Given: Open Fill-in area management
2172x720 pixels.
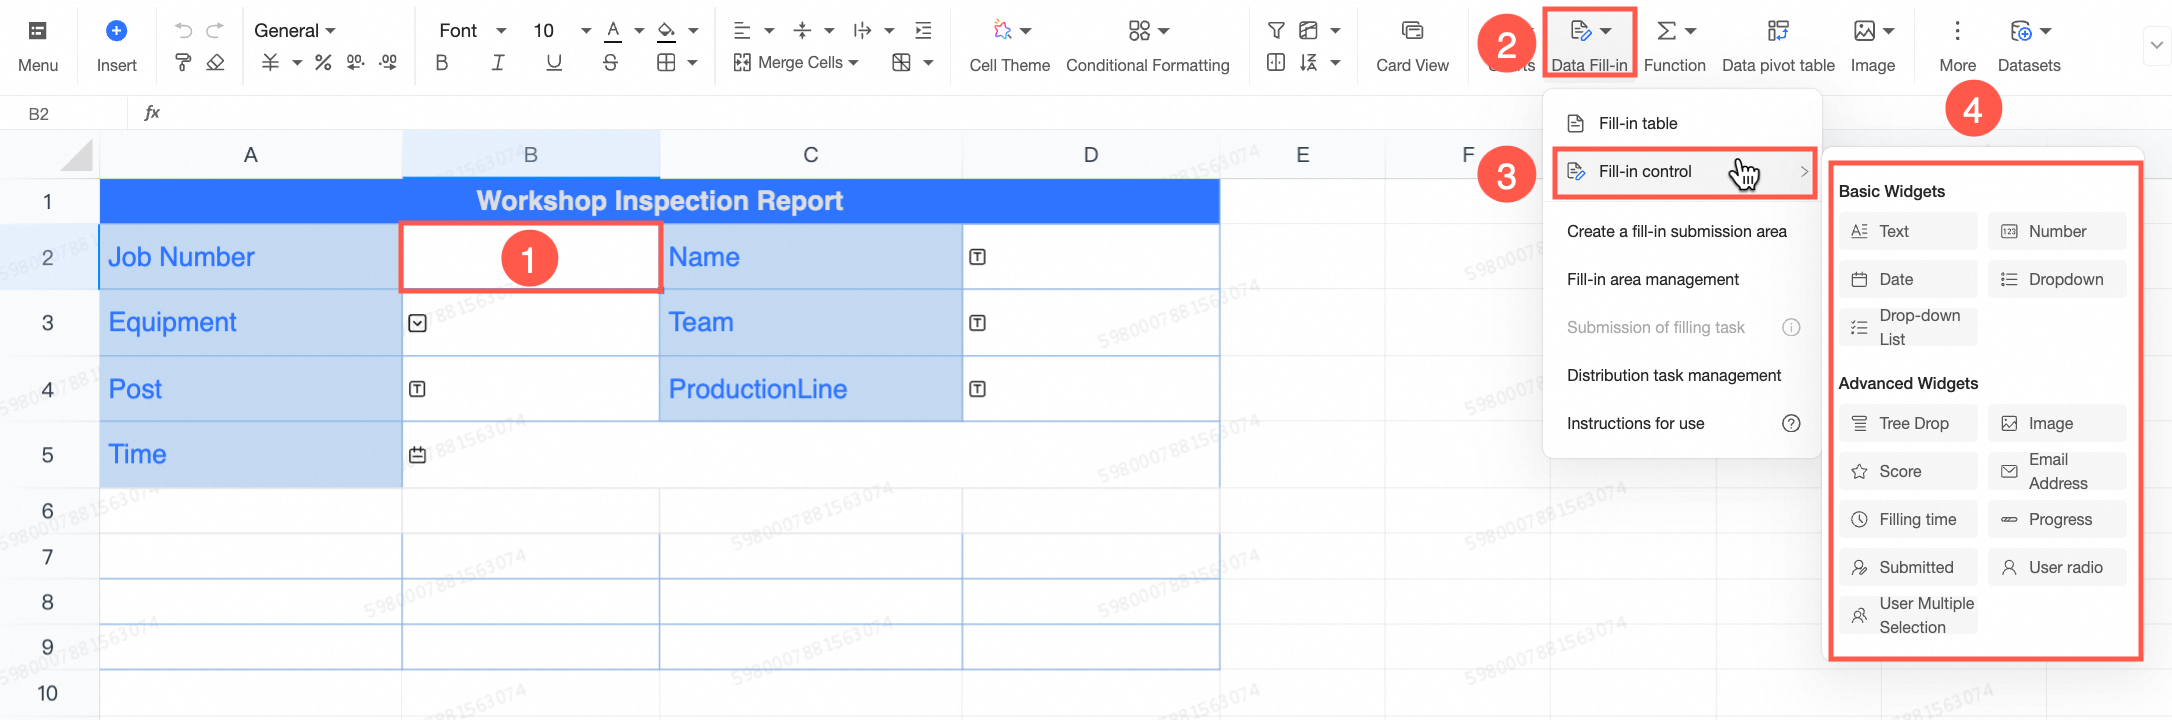Looking at the screenshot, I should (1653, 279).
